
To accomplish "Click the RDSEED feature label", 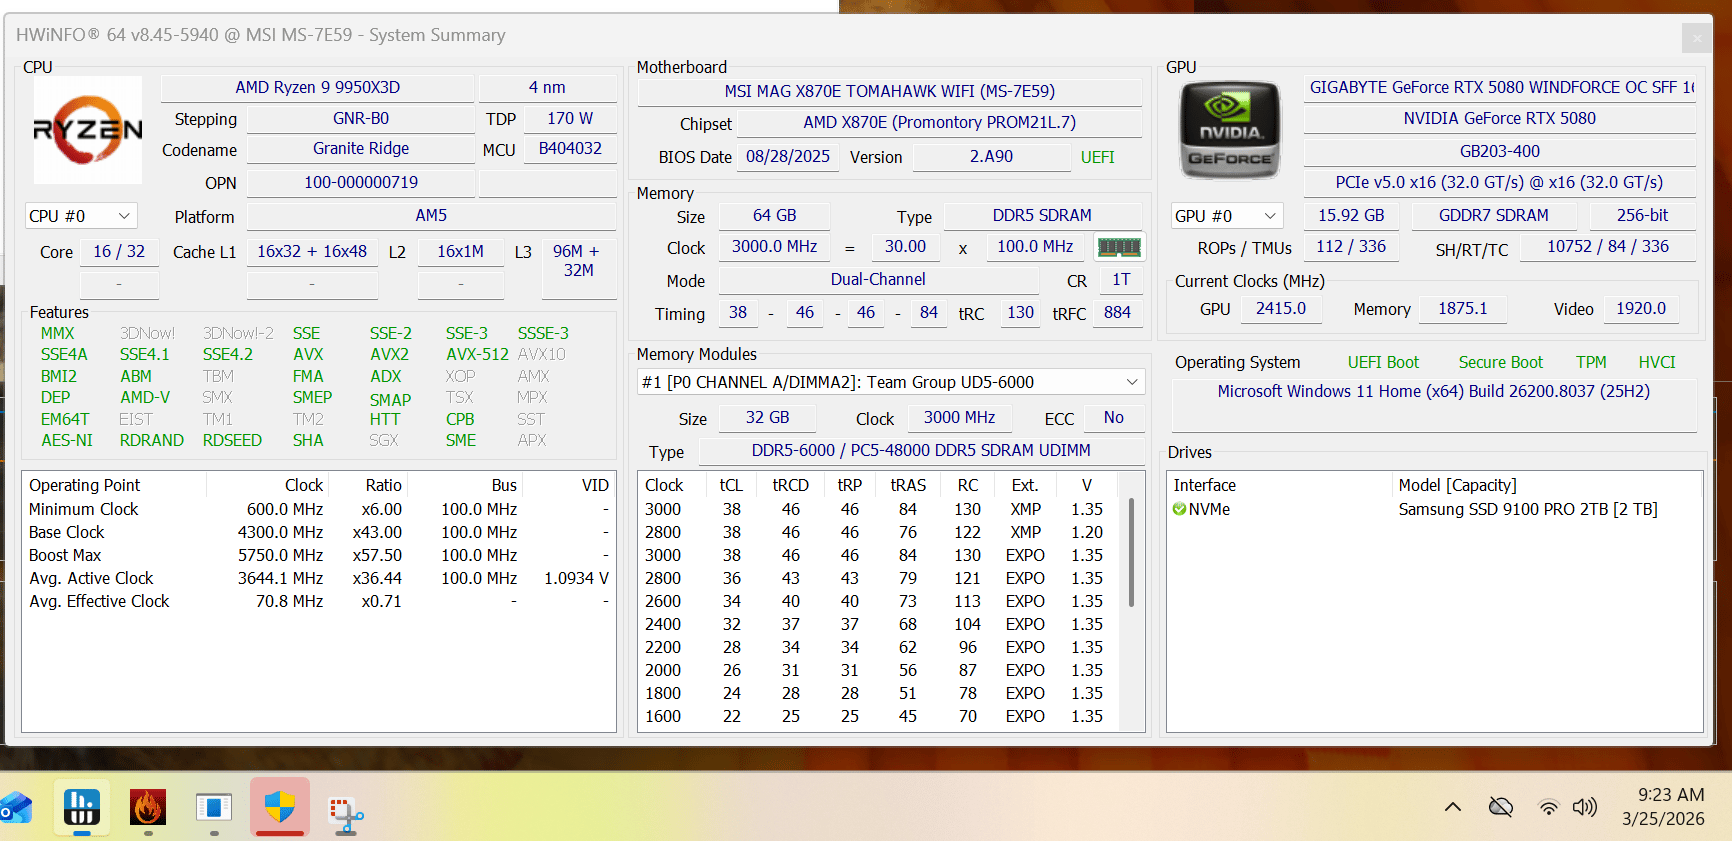I will pos(232,441).
